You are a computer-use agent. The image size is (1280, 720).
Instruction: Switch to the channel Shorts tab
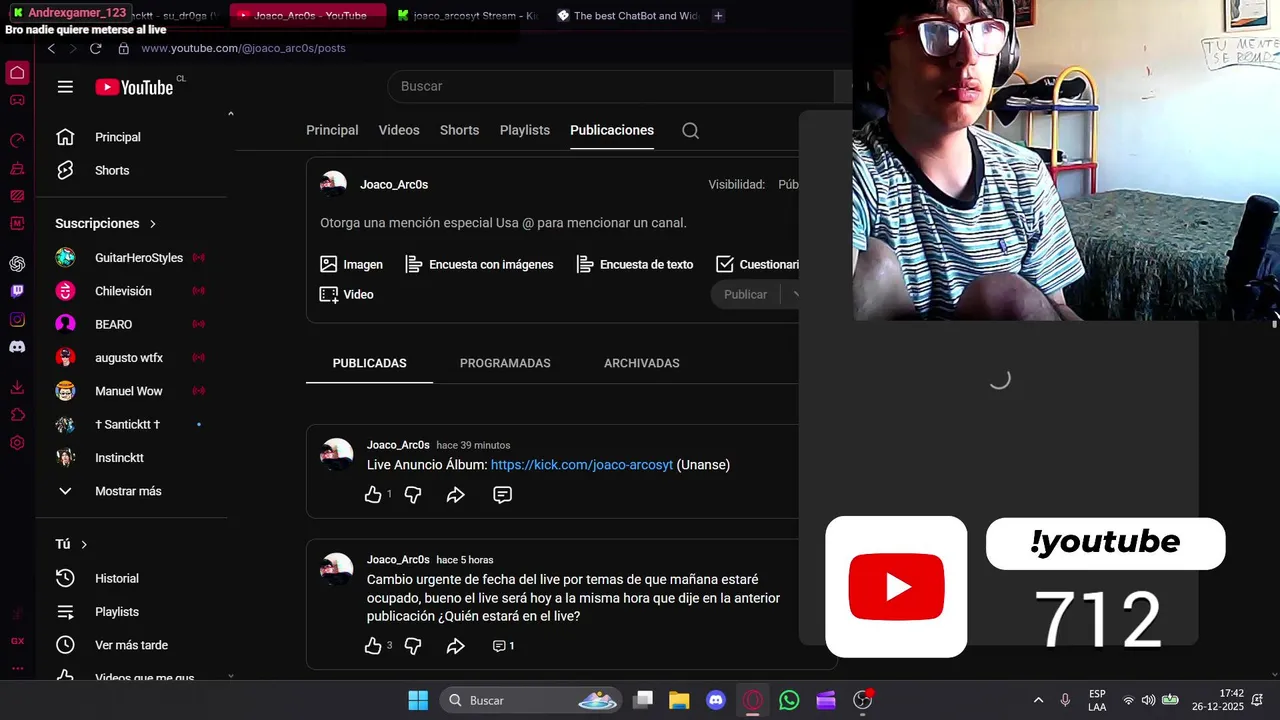460,130
